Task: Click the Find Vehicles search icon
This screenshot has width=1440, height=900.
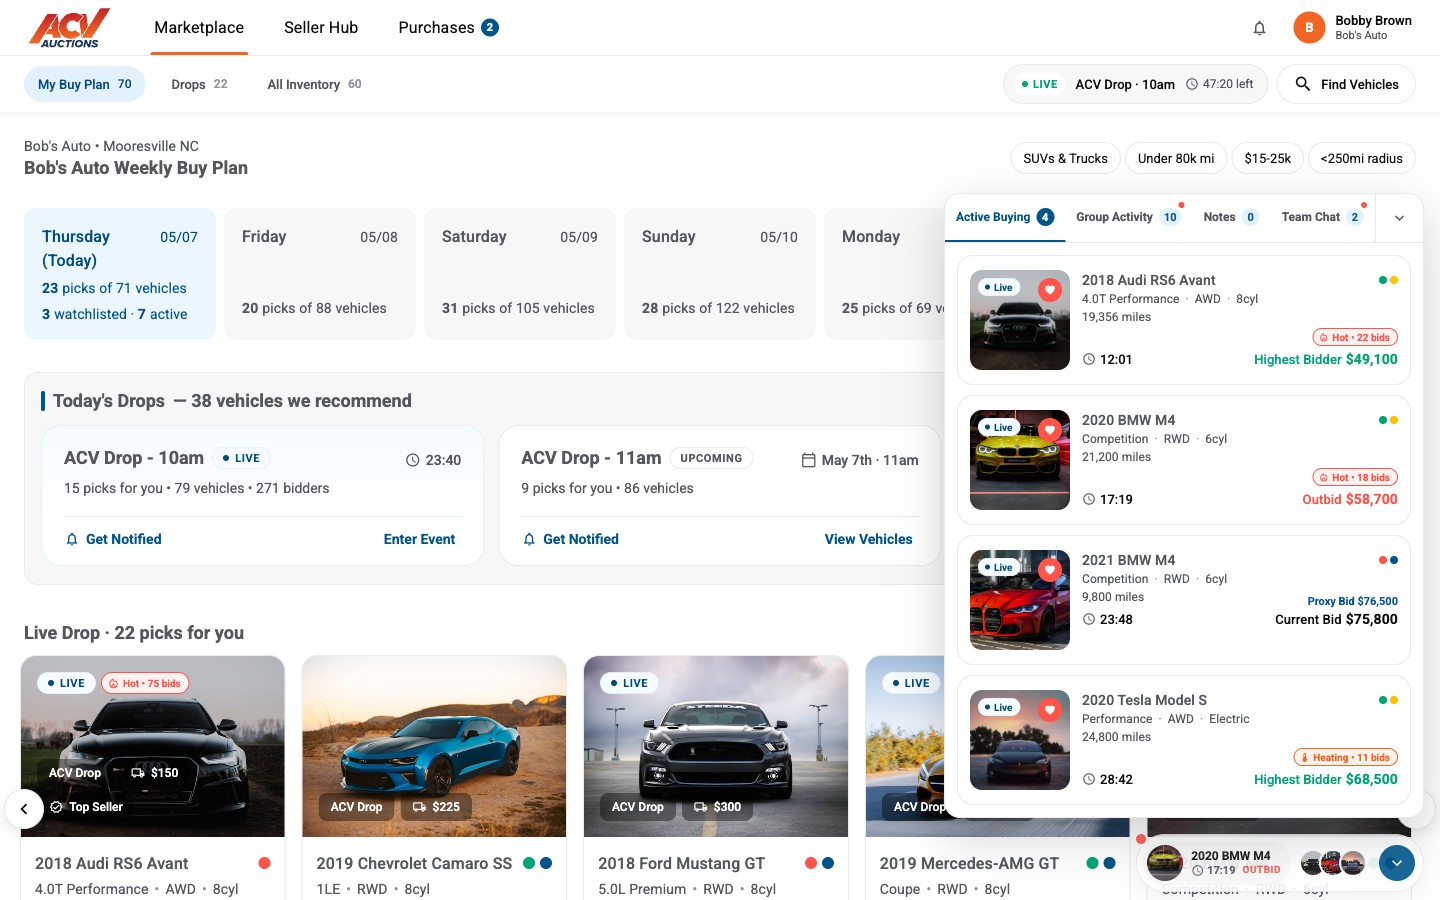Action: (1302, 84)
